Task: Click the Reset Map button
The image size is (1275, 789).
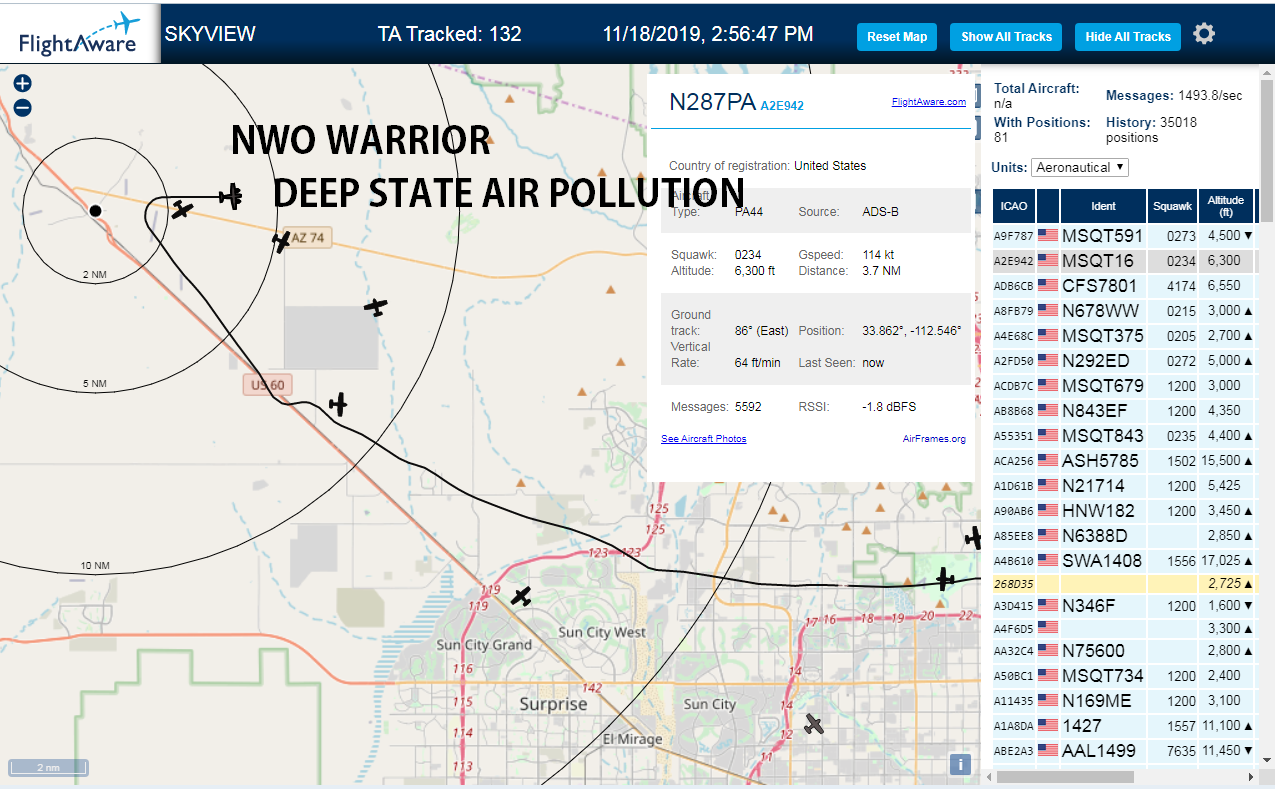Action: pyautogui.click(x=897, y=37)
